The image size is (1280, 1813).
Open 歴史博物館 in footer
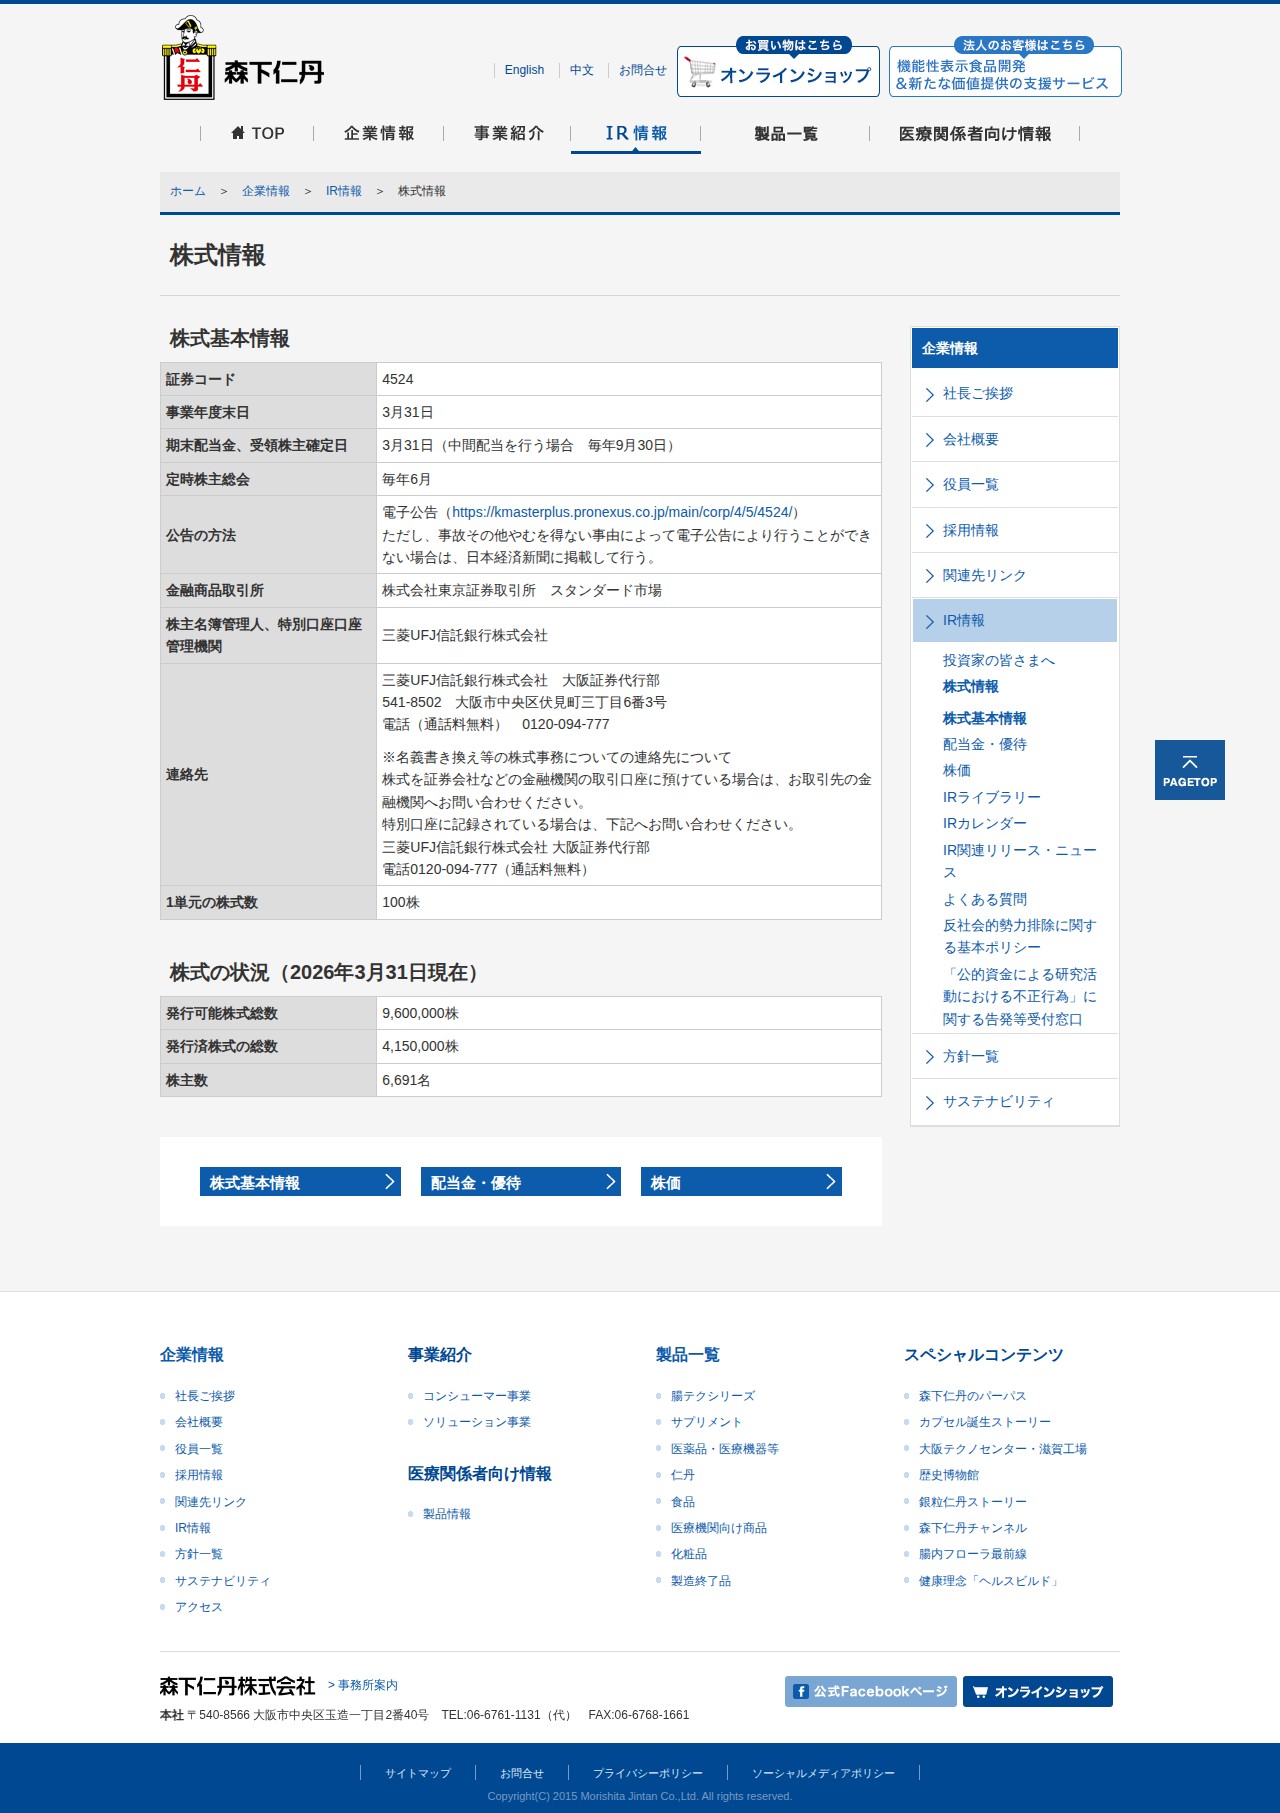pos(949,1475)
